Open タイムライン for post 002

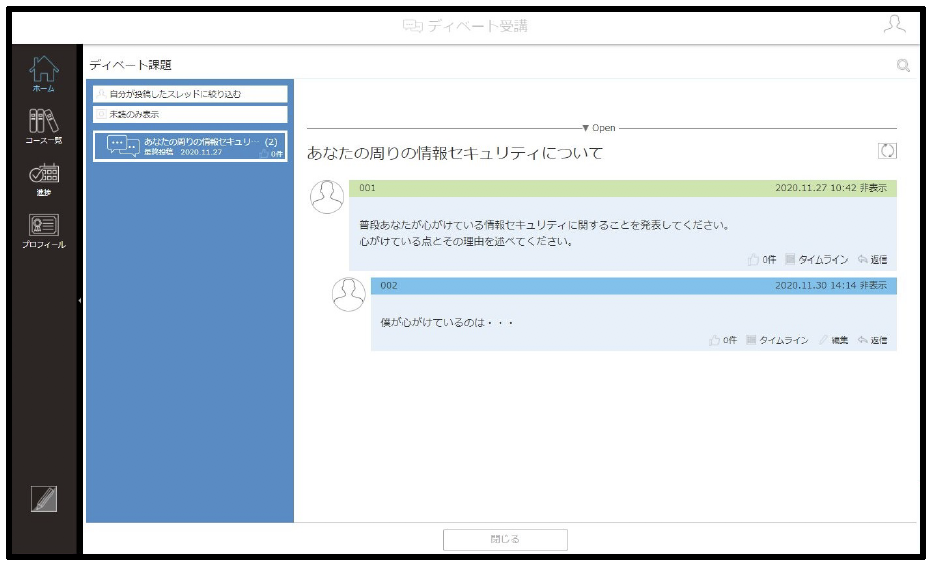(x=777, y=340)
